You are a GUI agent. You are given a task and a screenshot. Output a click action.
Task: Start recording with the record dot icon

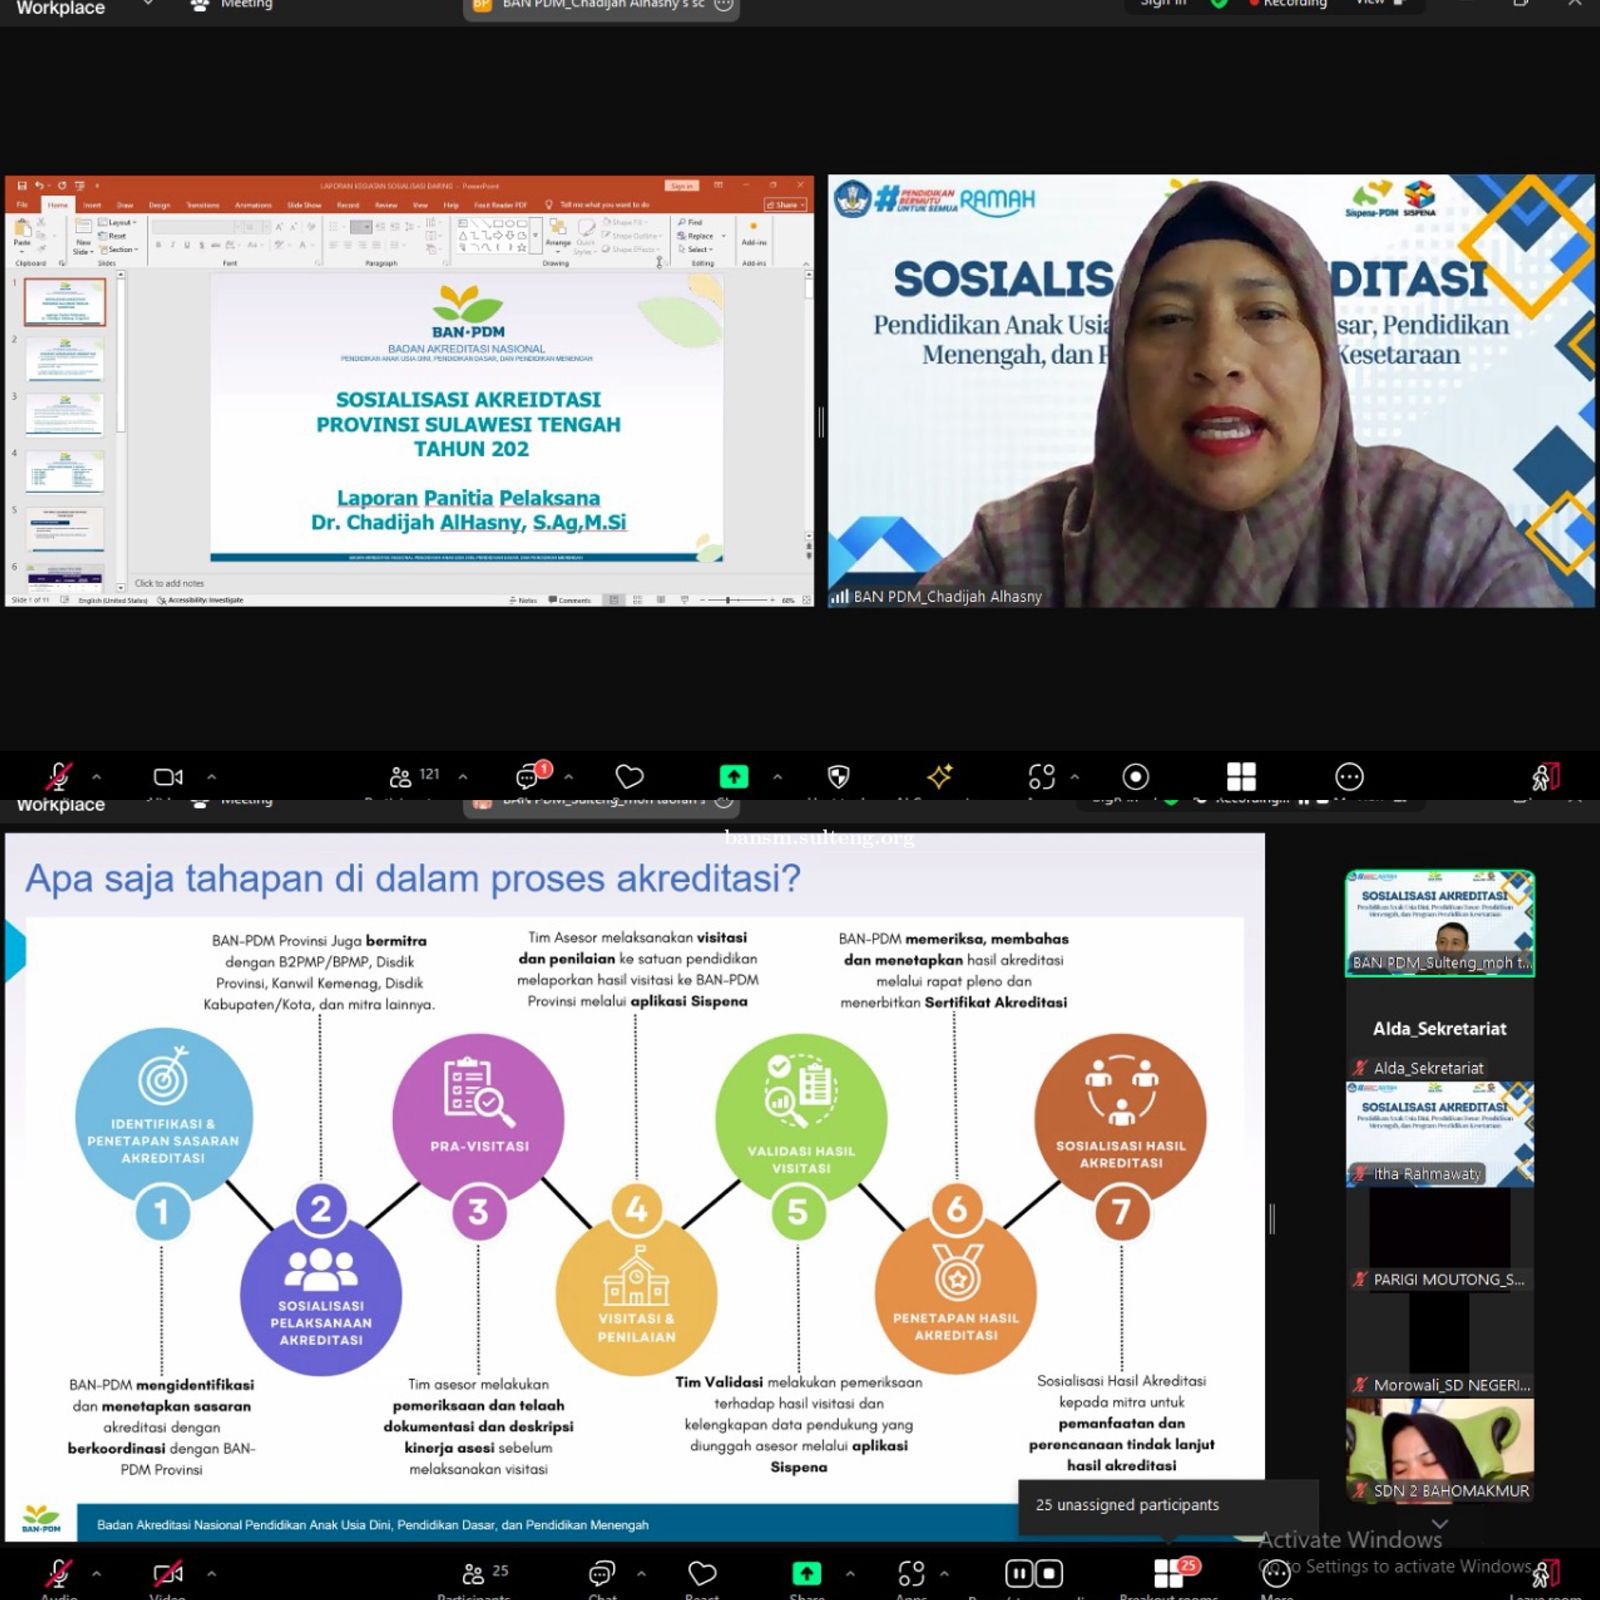click(x=1136, y=776)
